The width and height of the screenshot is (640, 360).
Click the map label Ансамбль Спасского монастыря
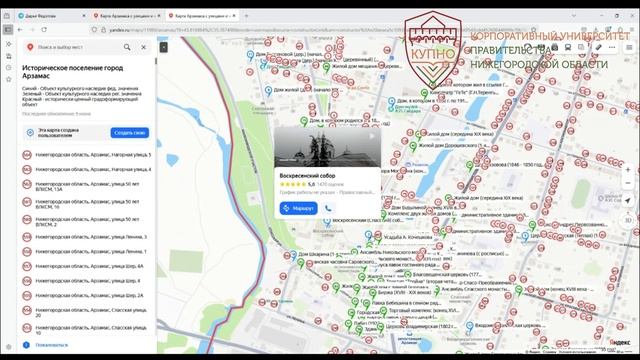(x=476, y=289)
